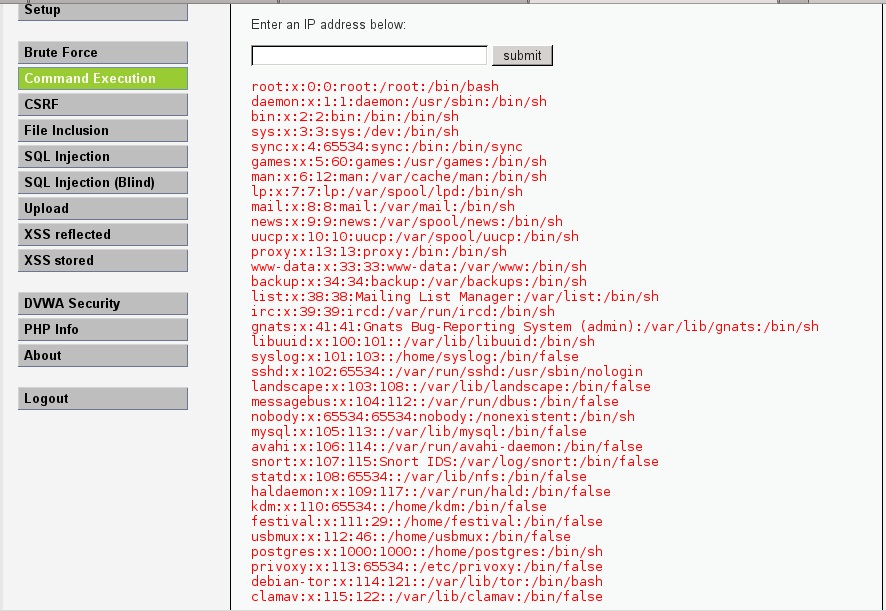Go to the CSRF page

pos(102,105)
